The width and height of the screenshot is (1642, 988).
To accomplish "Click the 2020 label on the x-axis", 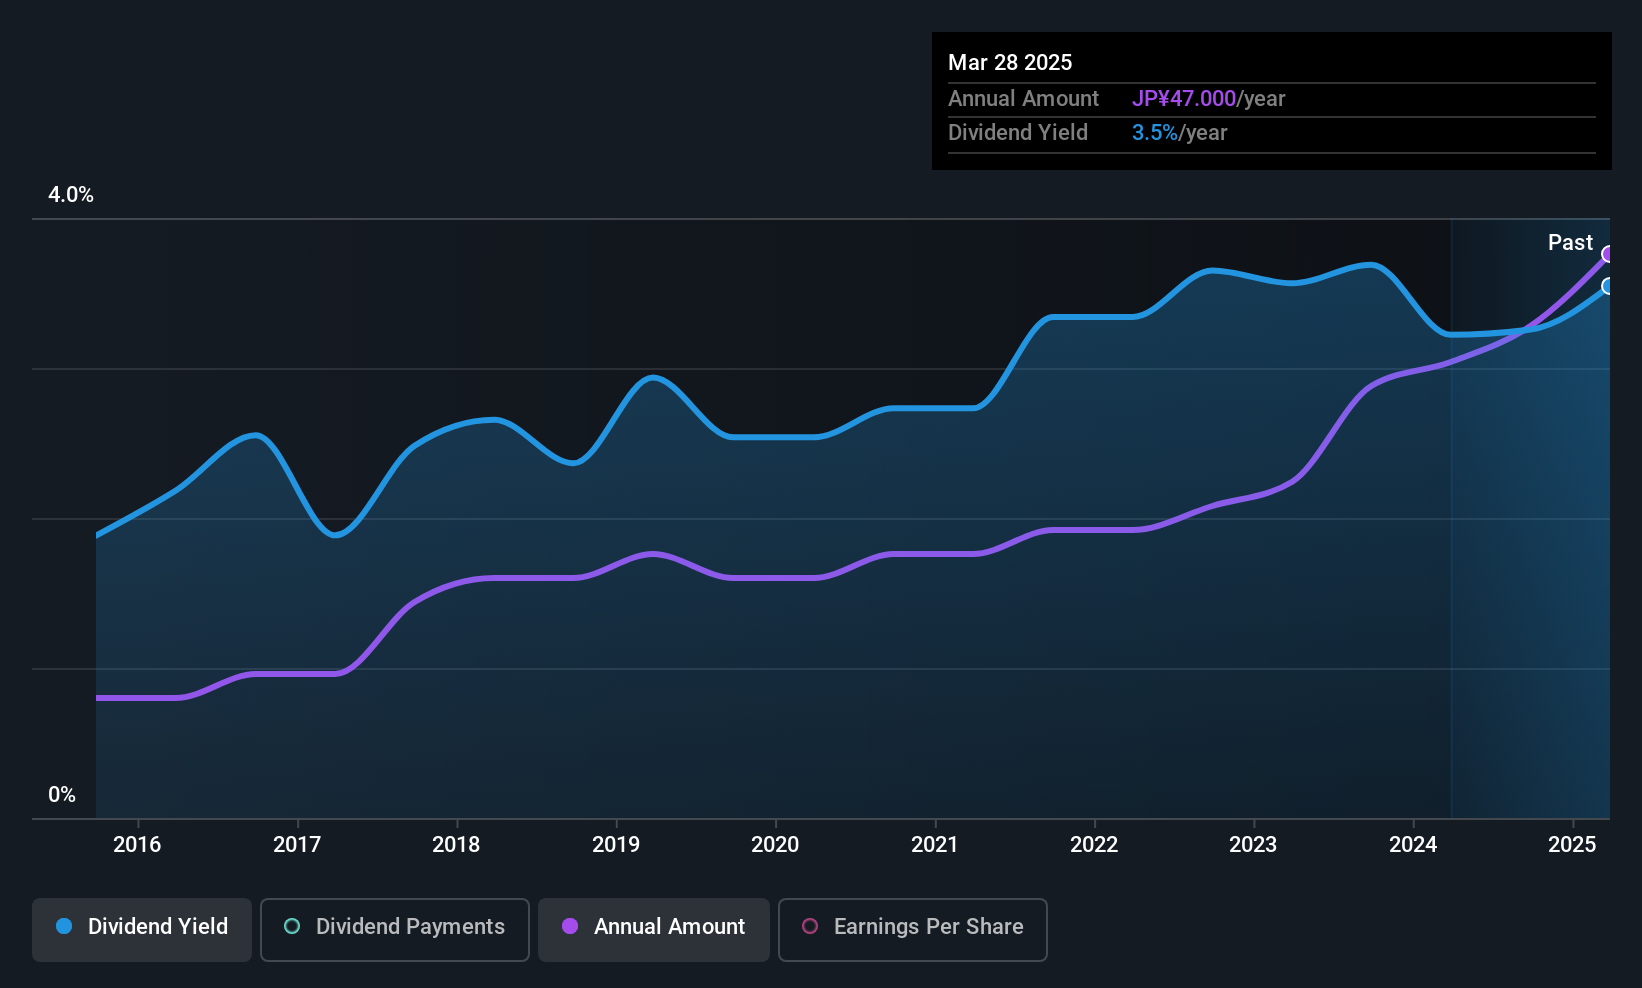I will tap(775, 844).
